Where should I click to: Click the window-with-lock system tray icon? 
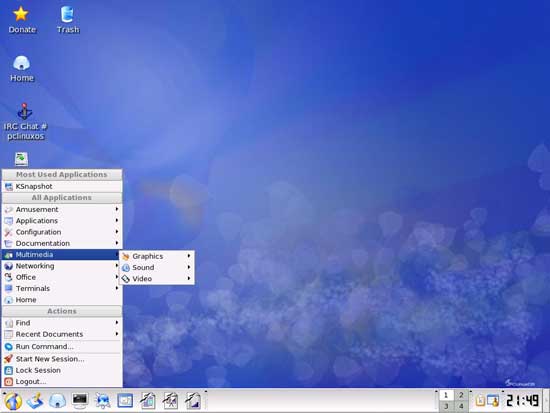coord(493,401)
